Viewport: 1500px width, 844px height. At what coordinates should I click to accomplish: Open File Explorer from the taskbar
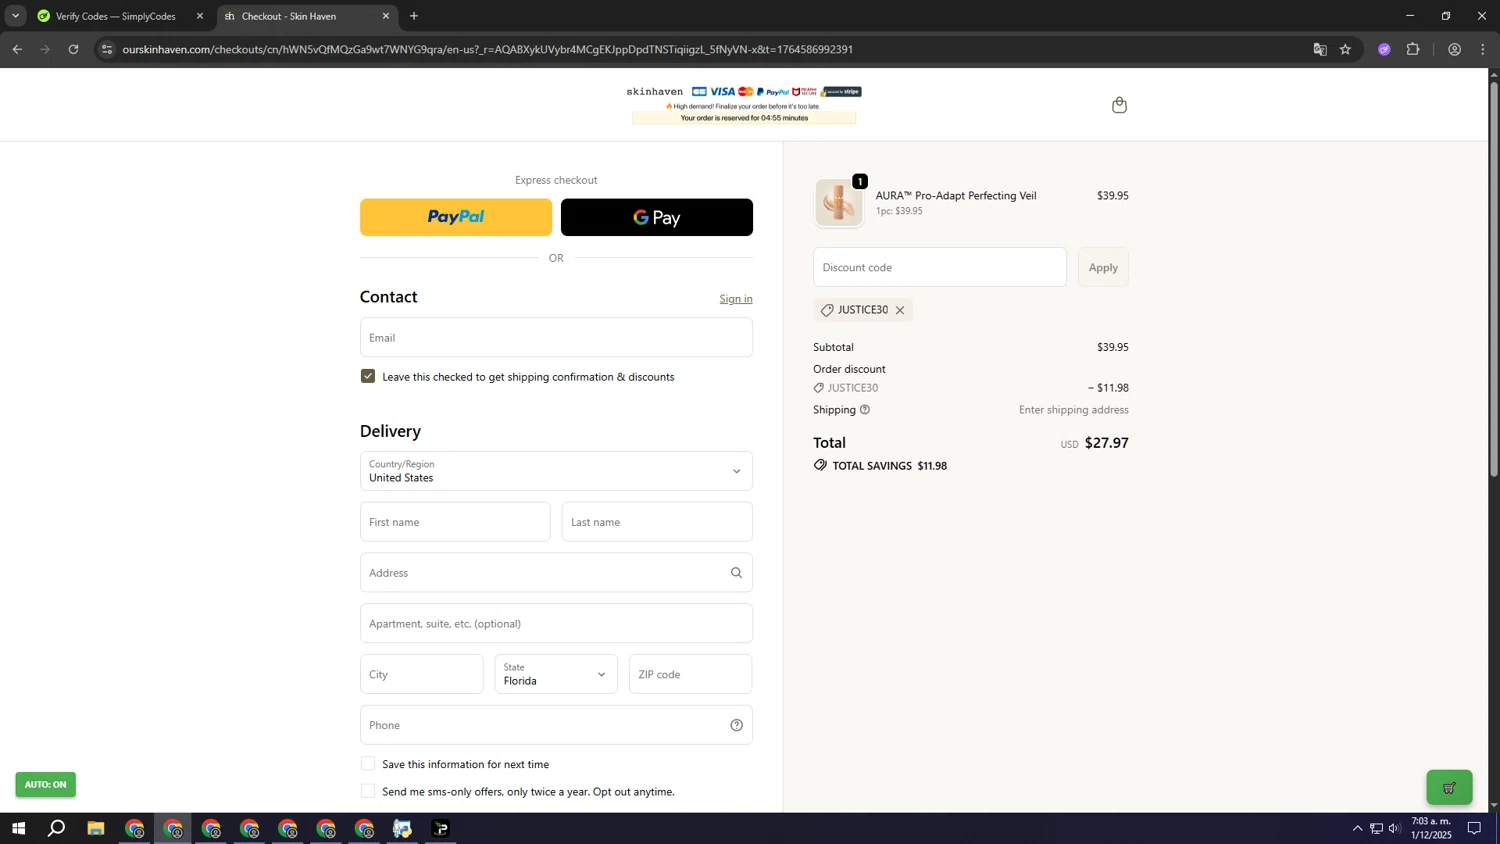(96, 829)
